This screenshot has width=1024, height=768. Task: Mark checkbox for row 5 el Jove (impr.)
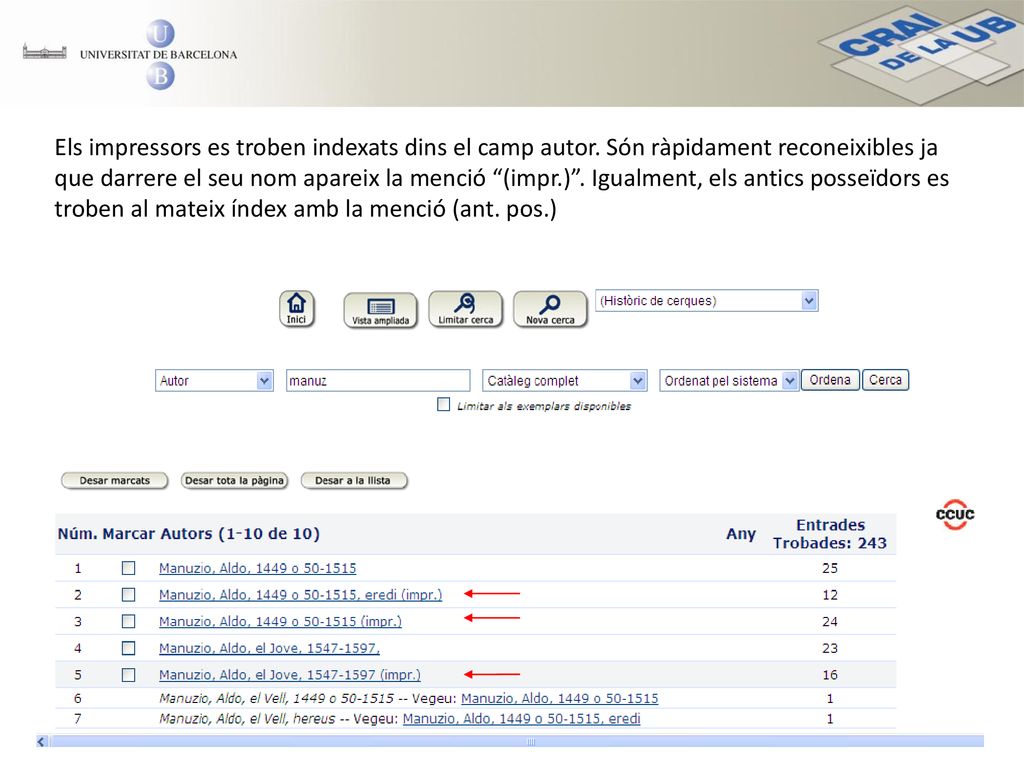(129, 675)
